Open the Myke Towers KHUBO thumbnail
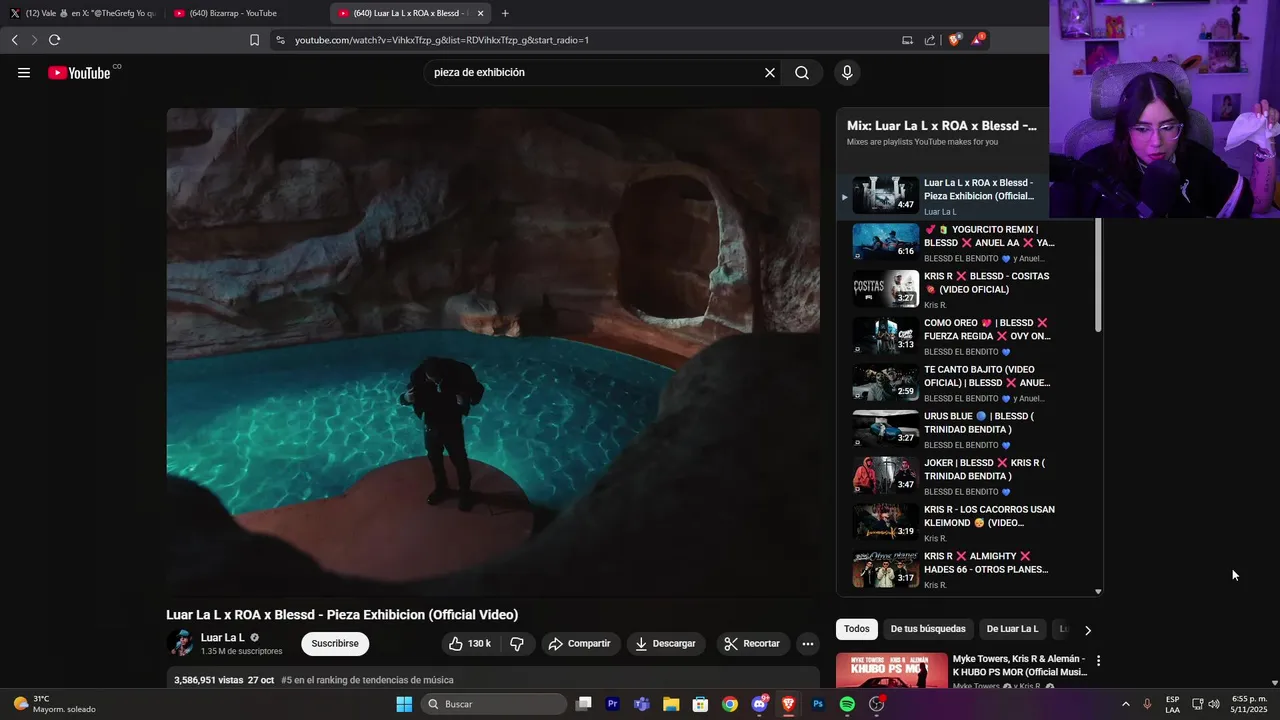This screenshot has height=720, width=1280. 892,671
